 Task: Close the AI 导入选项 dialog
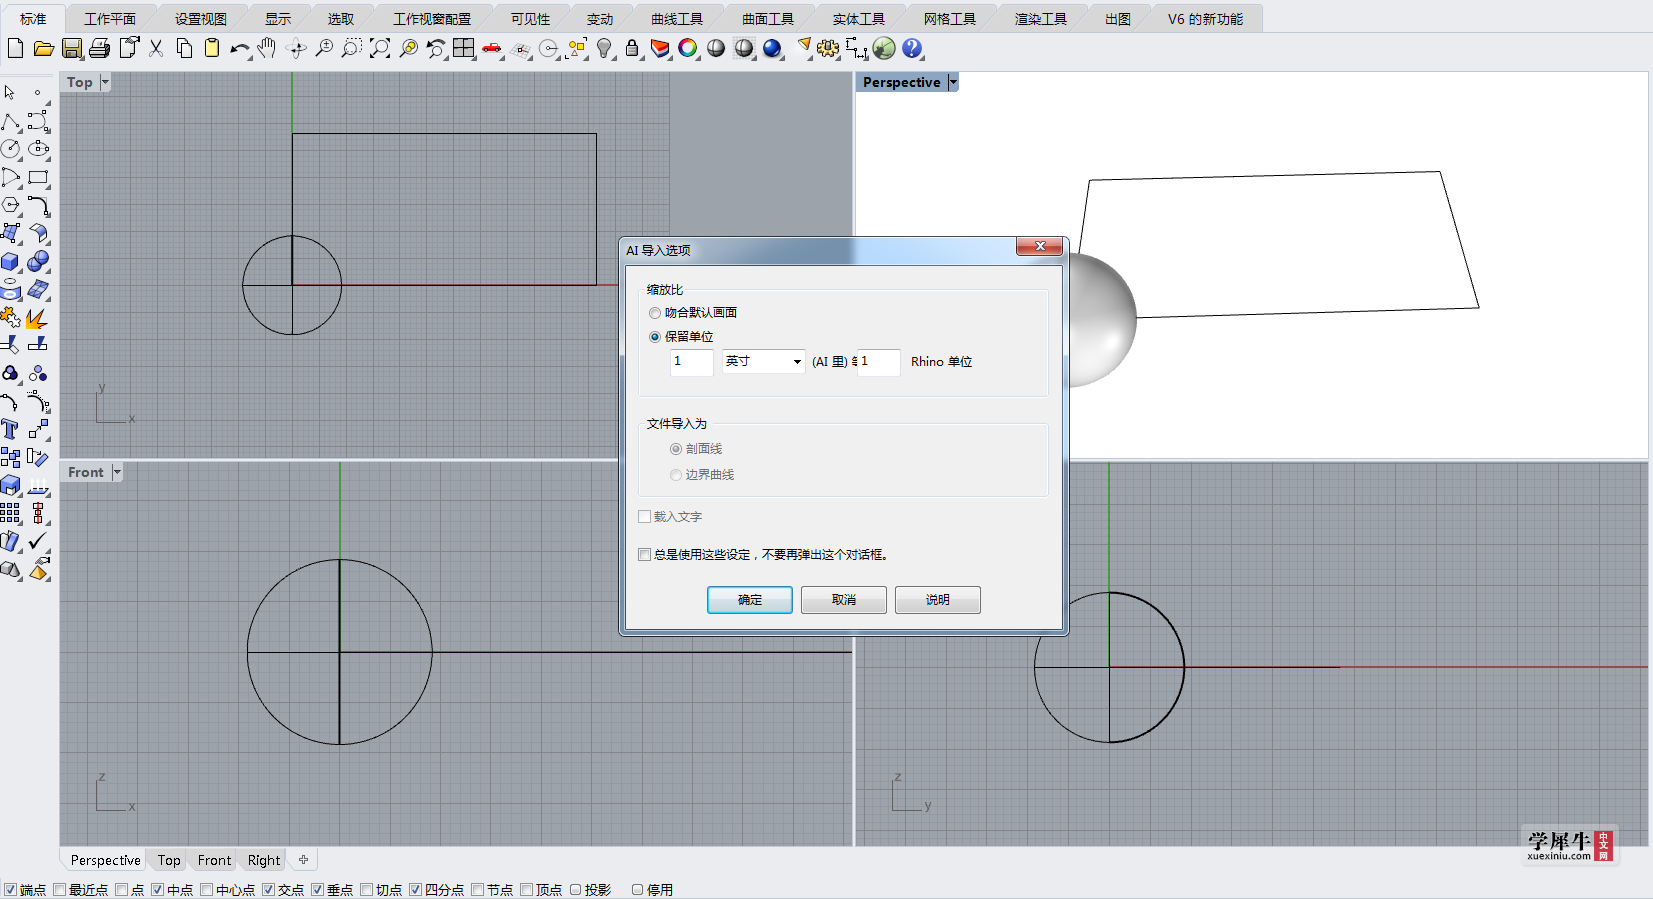tap(1040, 246)
